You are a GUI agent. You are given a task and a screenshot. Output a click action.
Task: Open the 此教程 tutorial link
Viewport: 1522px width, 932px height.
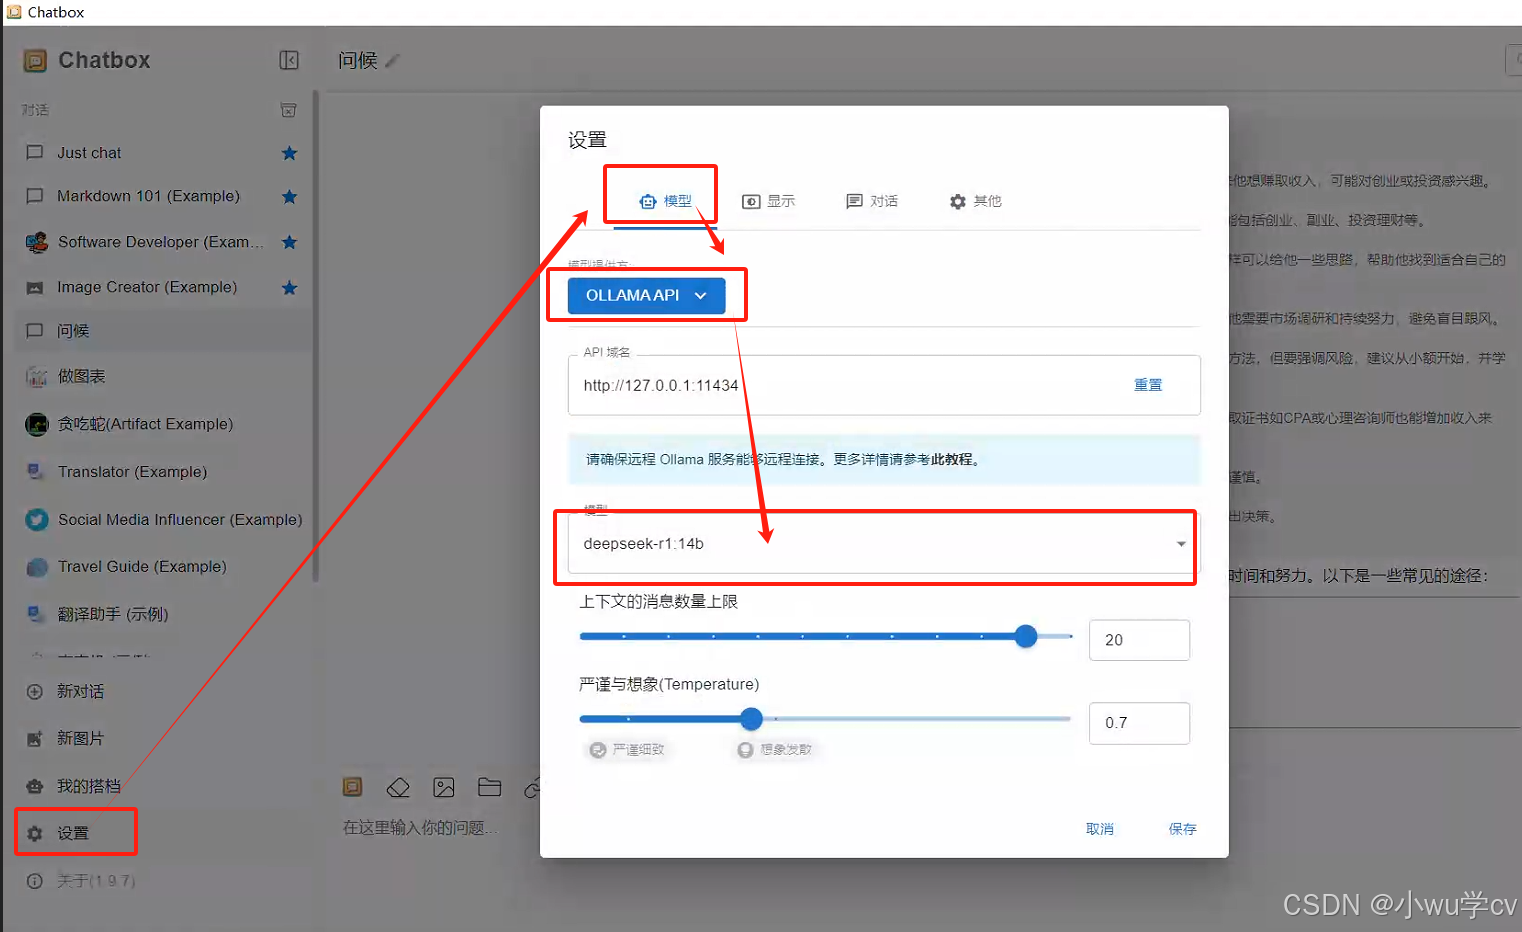click(x=951, y=460)
